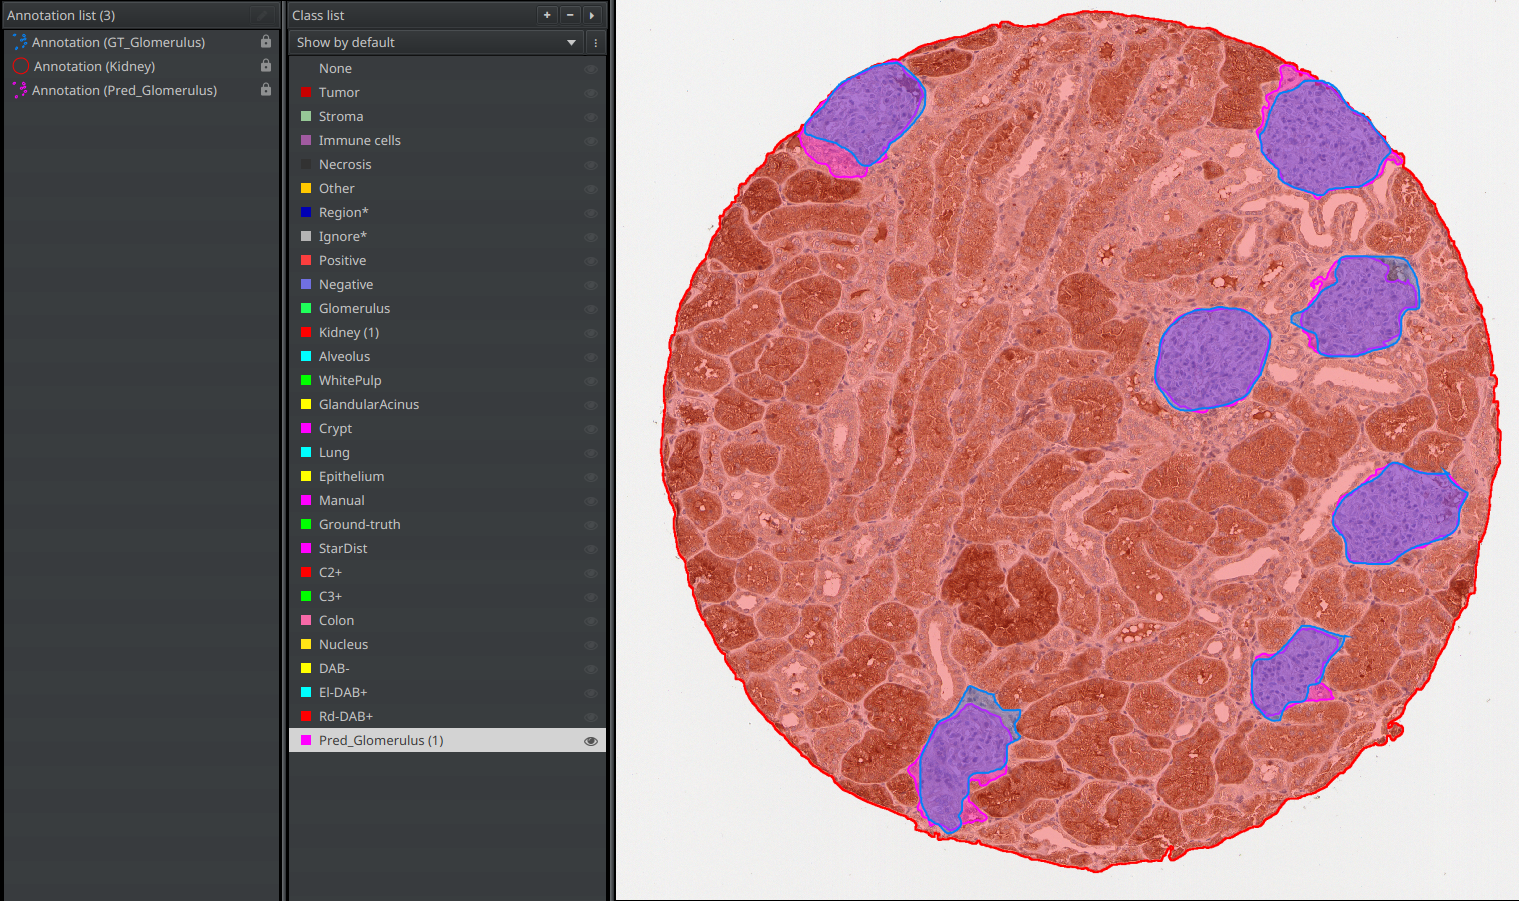Toggle visibility eye for Tumor class
Screen dimensions: 1519x901
[591, 93]
